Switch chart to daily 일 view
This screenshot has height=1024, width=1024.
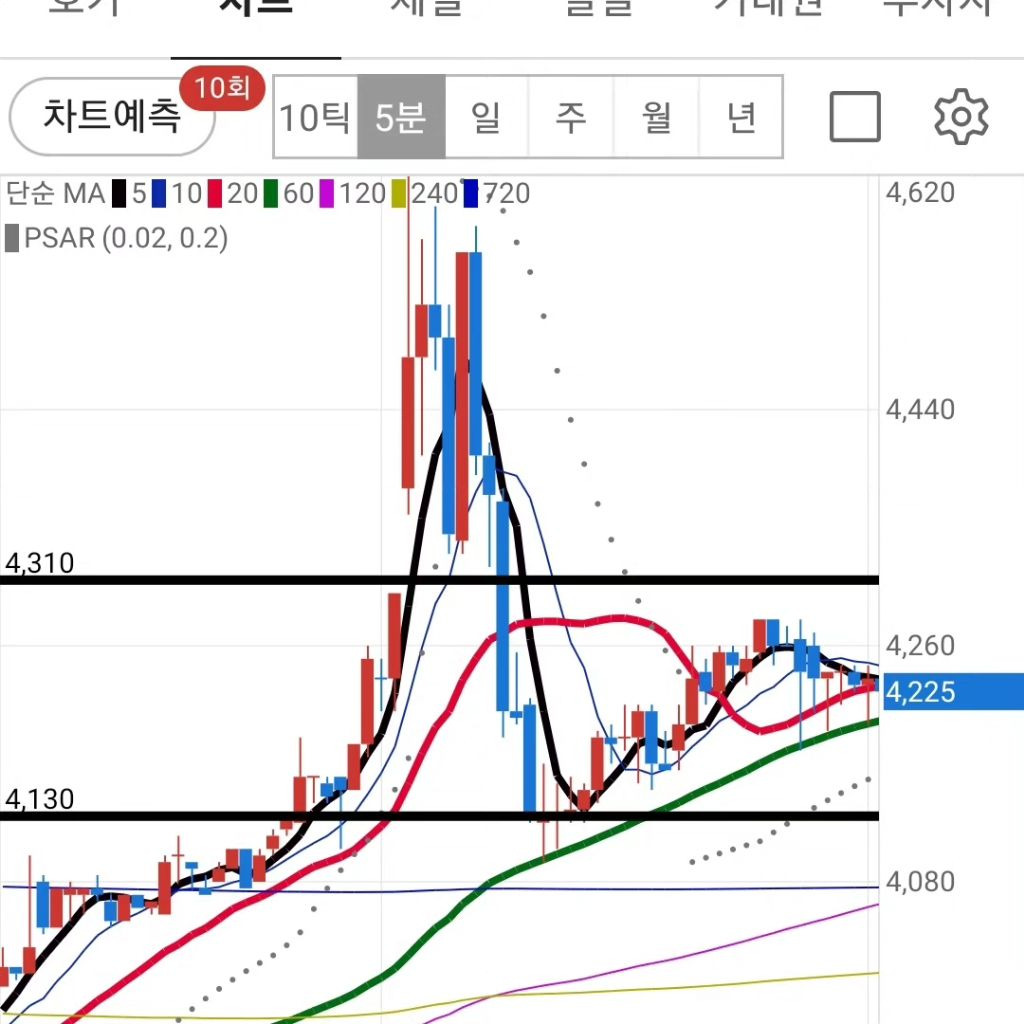pyautogui.click(x=486, y=117)
